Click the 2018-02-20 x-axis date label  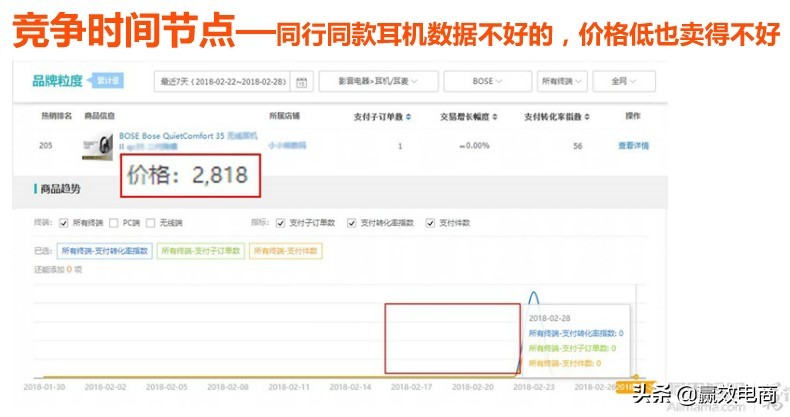[473, 387]
